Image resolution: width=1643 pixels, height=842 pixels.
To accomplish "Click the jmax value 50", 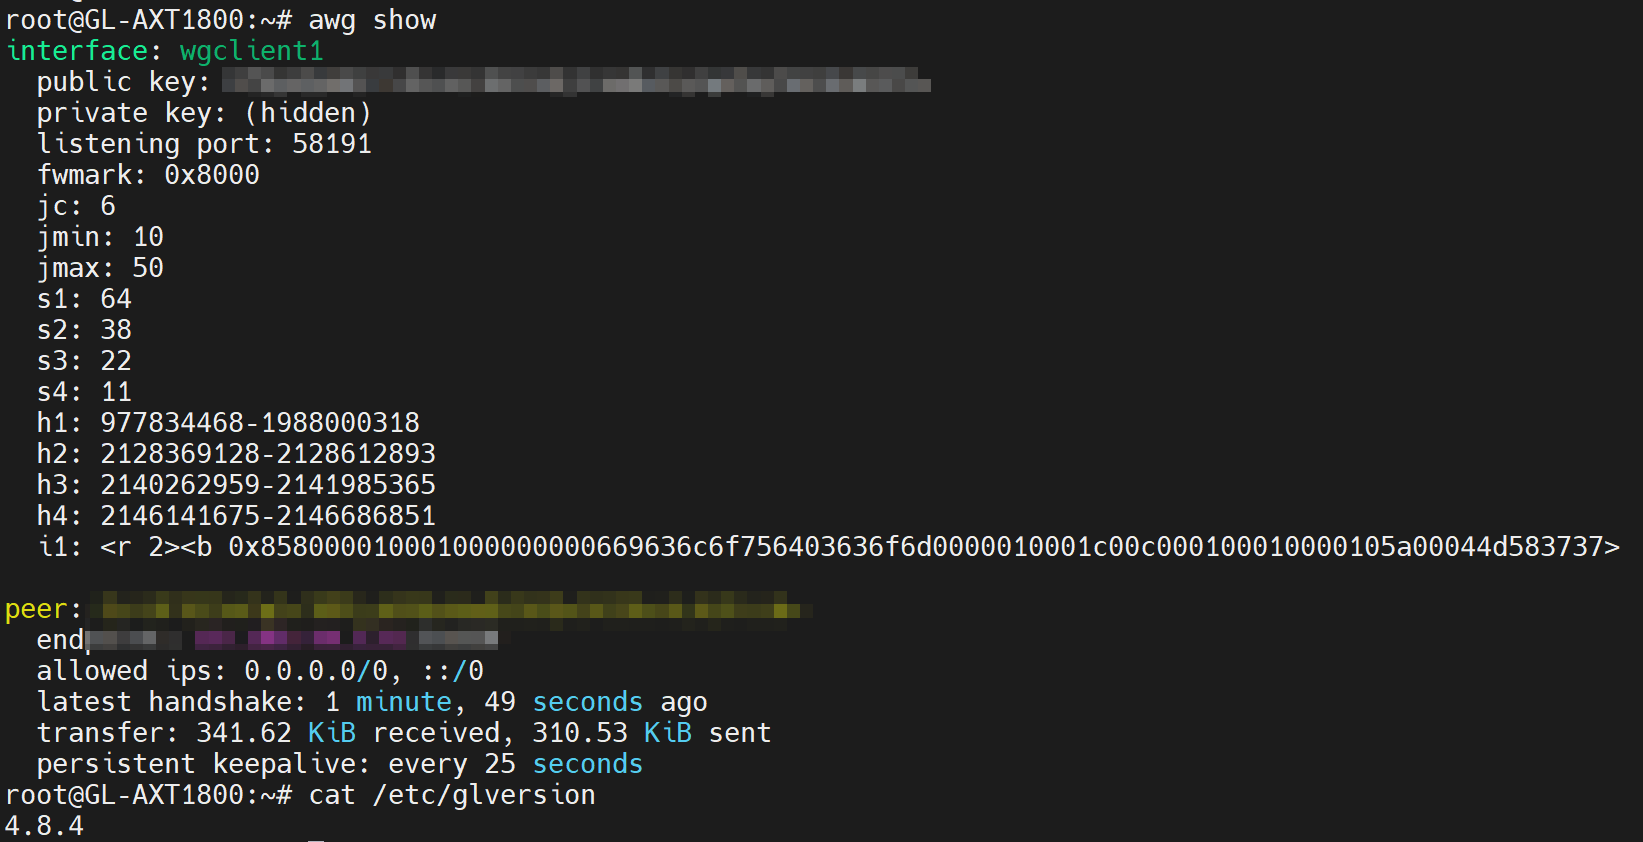I will [147, 268].
